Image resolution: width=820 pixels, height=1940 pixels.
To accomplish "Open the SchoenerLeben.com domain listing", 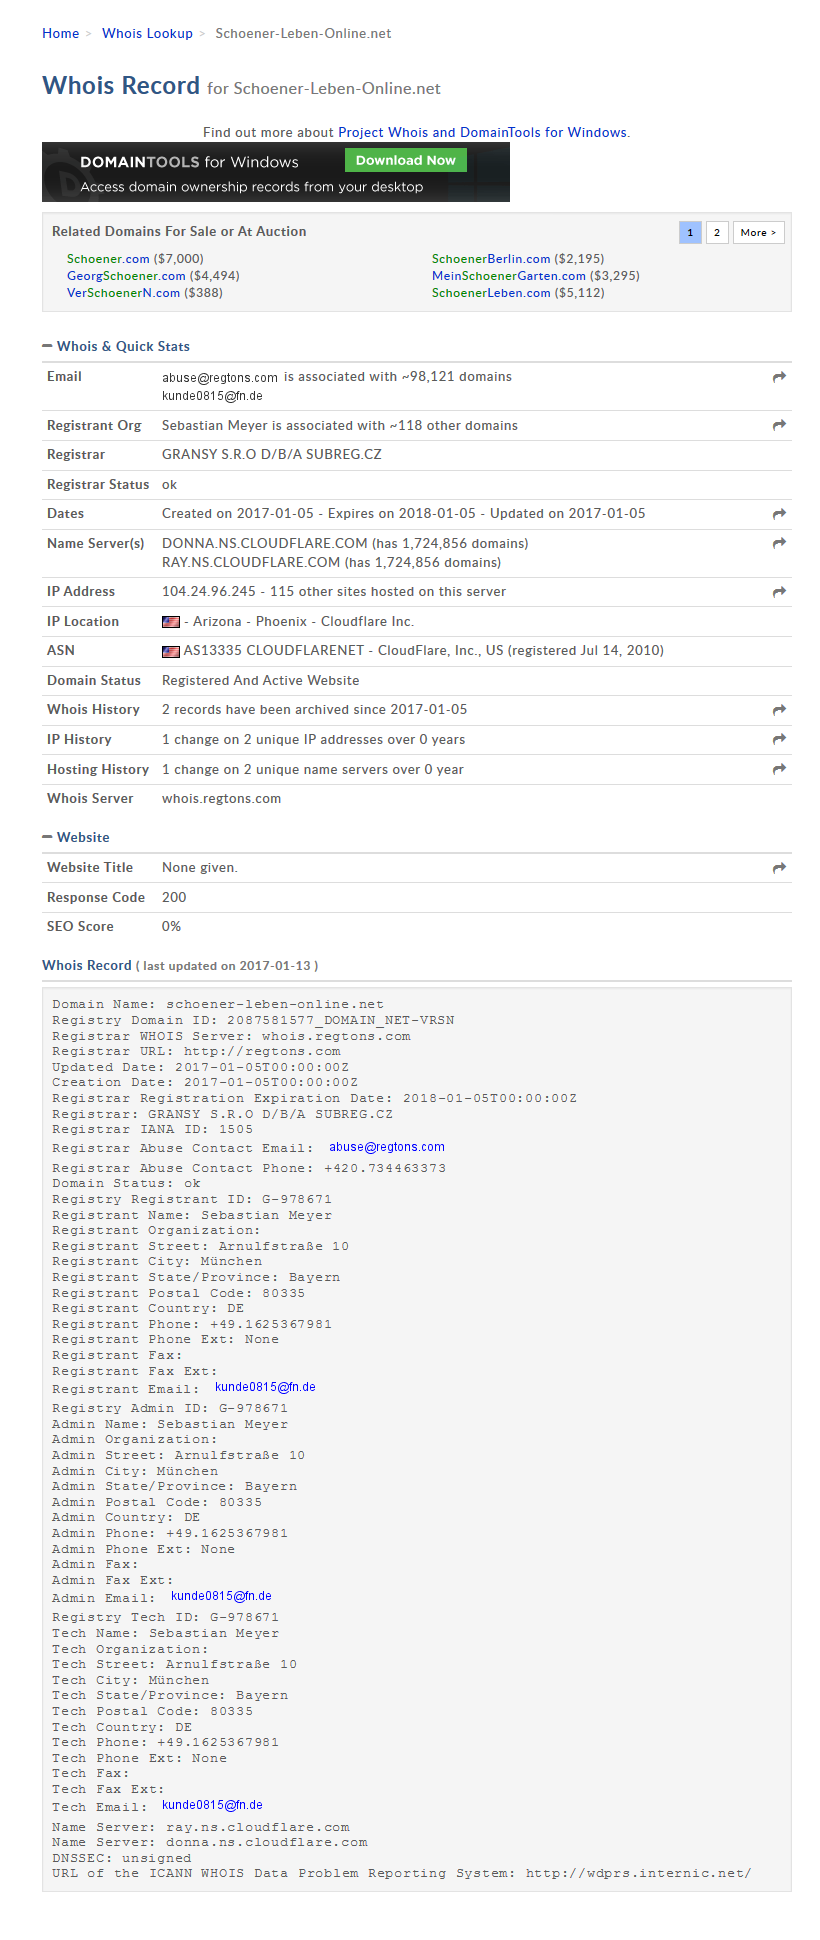I will pyautogui.click(x=491, y=293).
